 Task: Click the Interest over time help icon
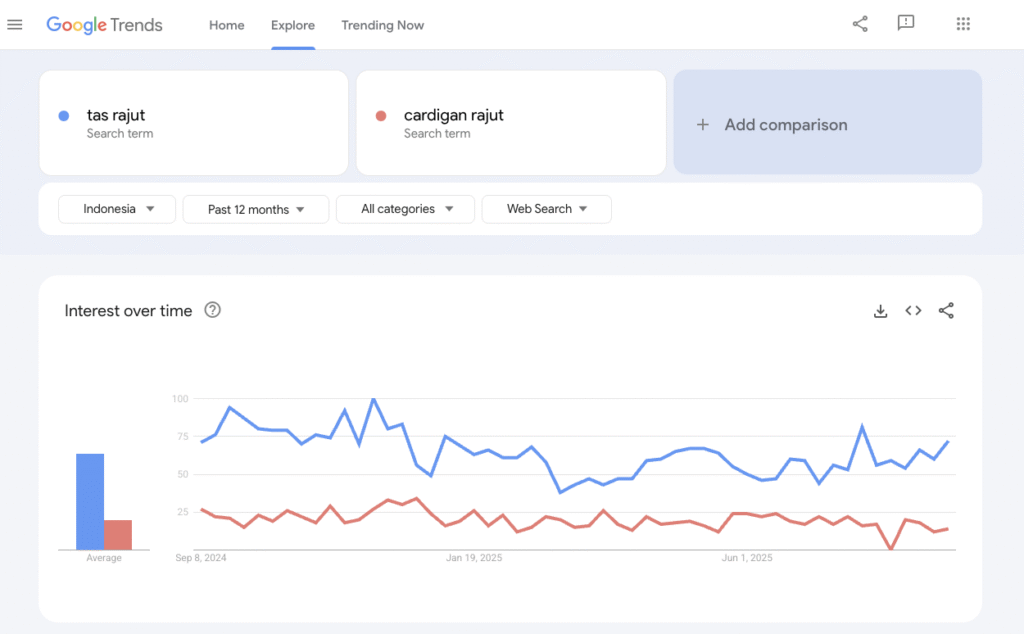pos(212,311)
